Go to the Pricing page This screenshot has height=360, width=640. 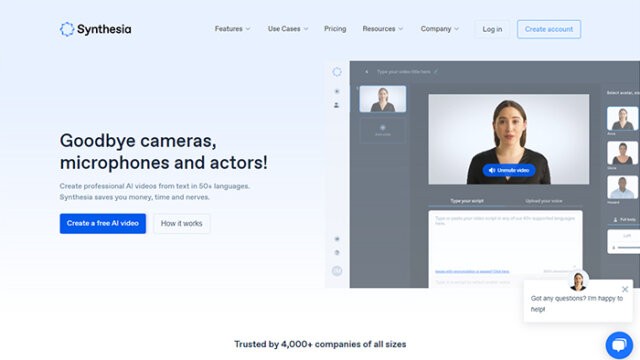(x=335, y=29)
